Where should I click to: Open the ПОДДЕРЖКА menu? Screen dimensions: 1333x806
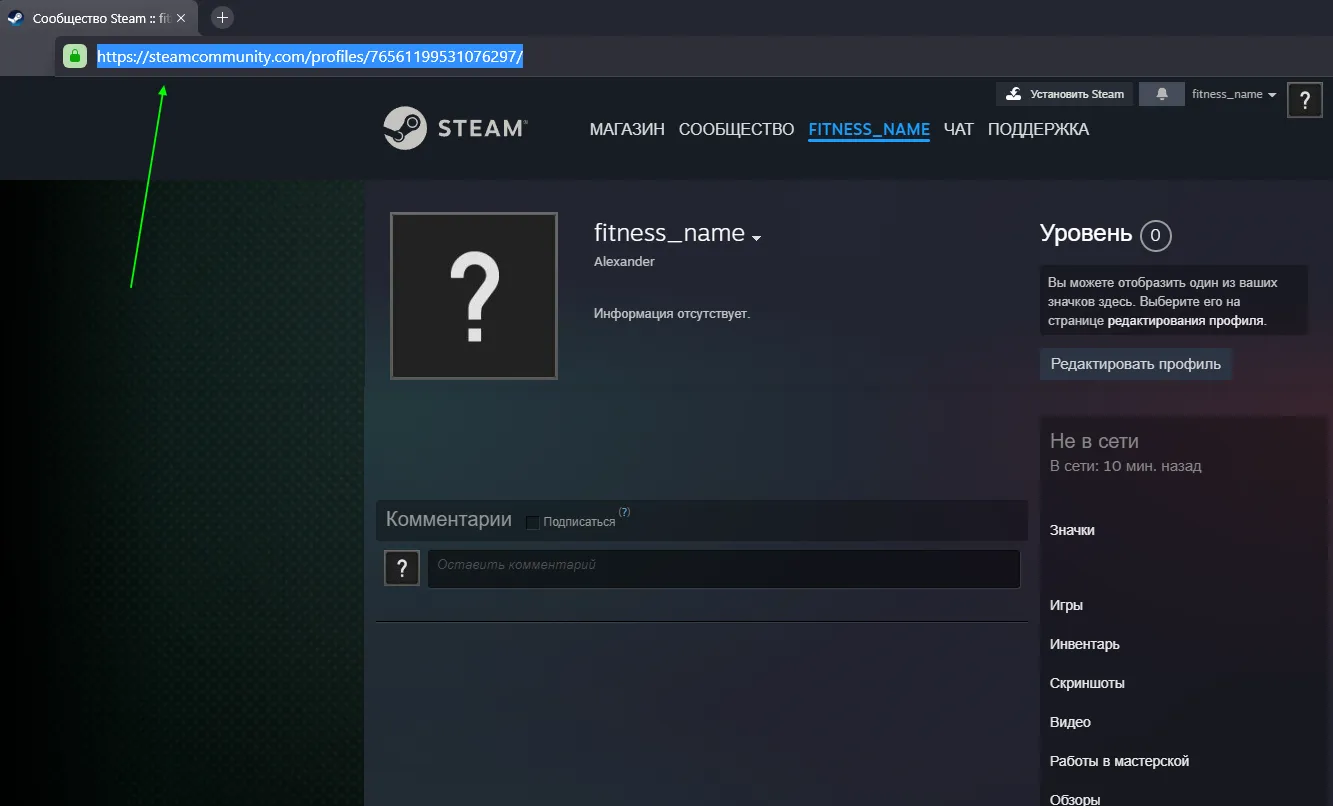point(1038,129)
